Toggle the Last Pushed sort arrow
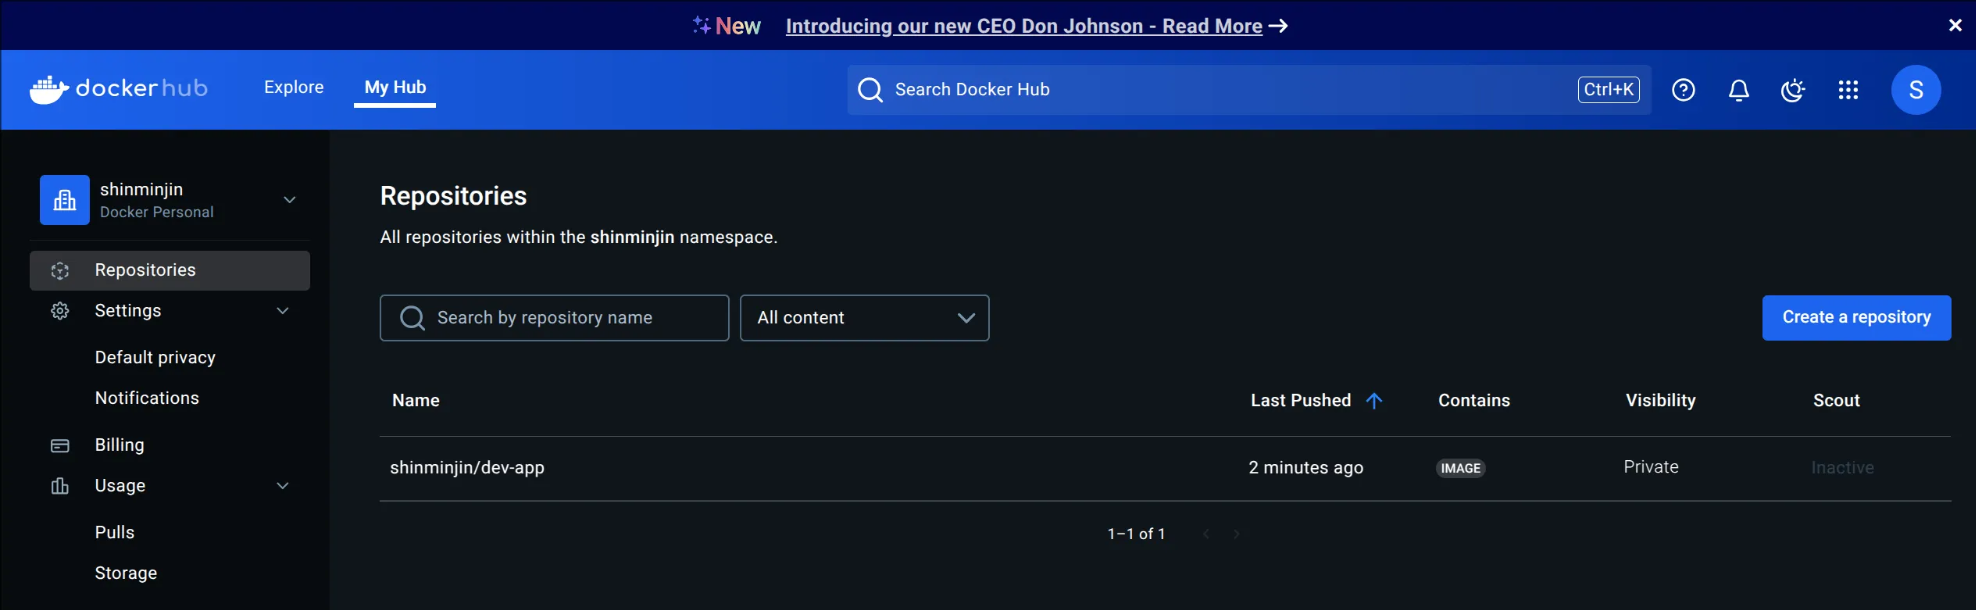 [1374, 400]
